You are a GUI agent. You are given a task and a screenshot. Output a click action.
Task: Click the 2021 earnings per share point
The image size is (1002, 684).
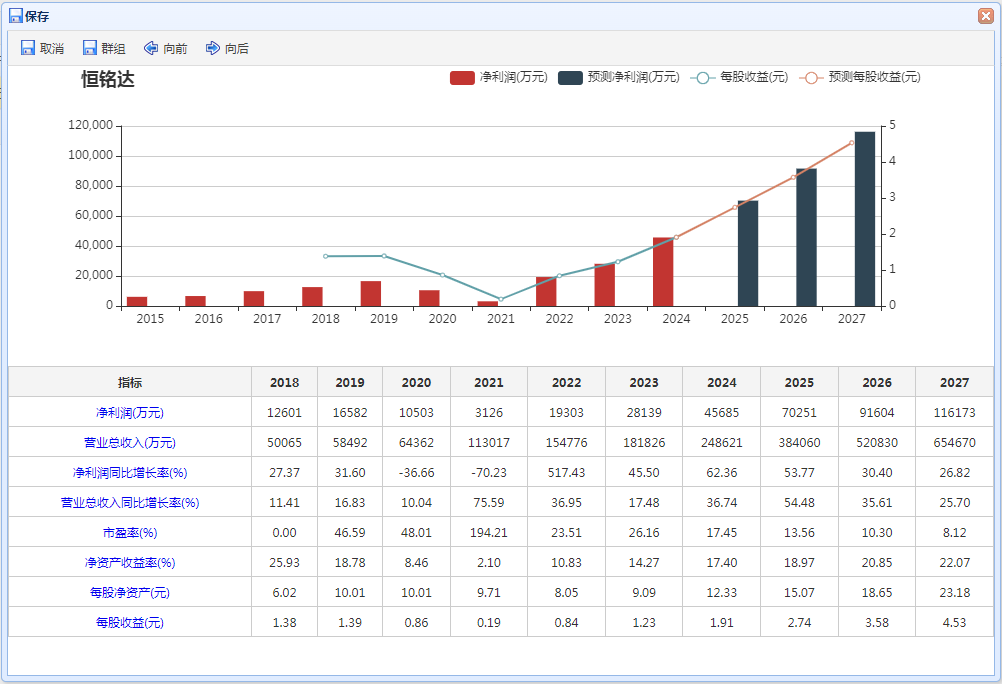click(x=500, y=299)
